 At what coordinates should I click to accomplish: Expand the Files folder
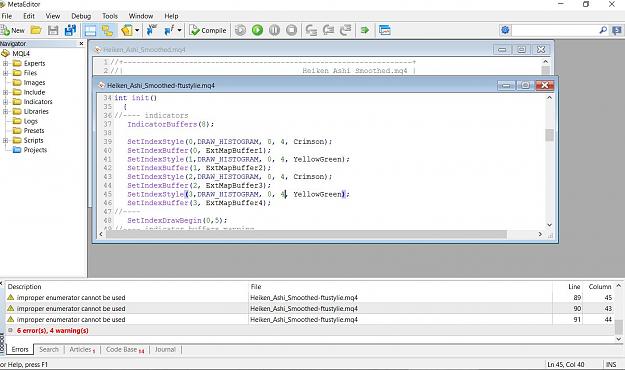(x=6, y=73)
